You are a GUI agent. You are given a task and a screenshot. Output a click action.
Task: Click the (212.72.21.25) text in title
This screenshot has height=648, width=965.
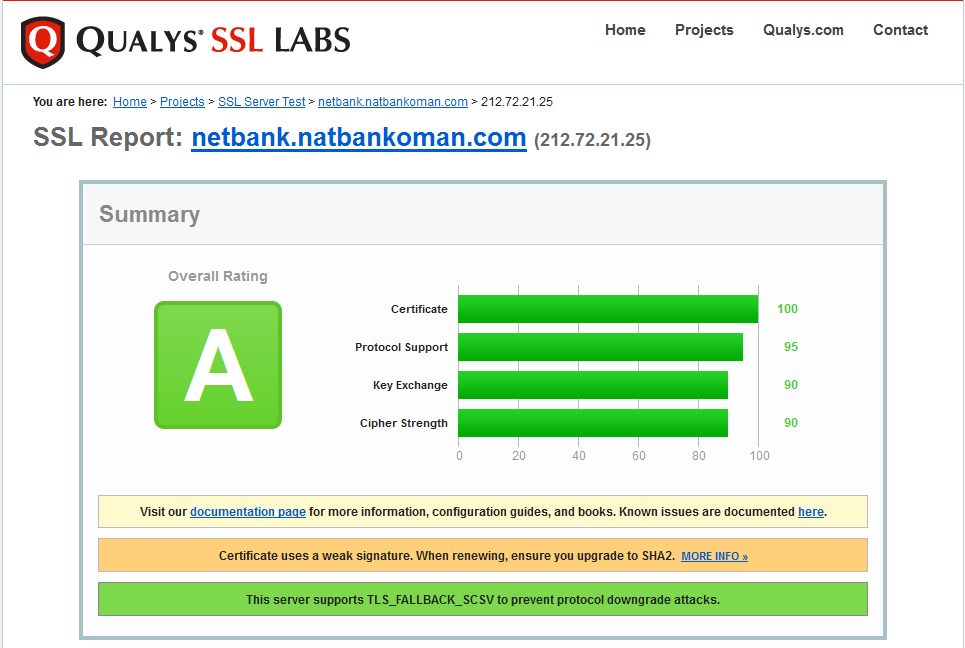coord(592,140)
